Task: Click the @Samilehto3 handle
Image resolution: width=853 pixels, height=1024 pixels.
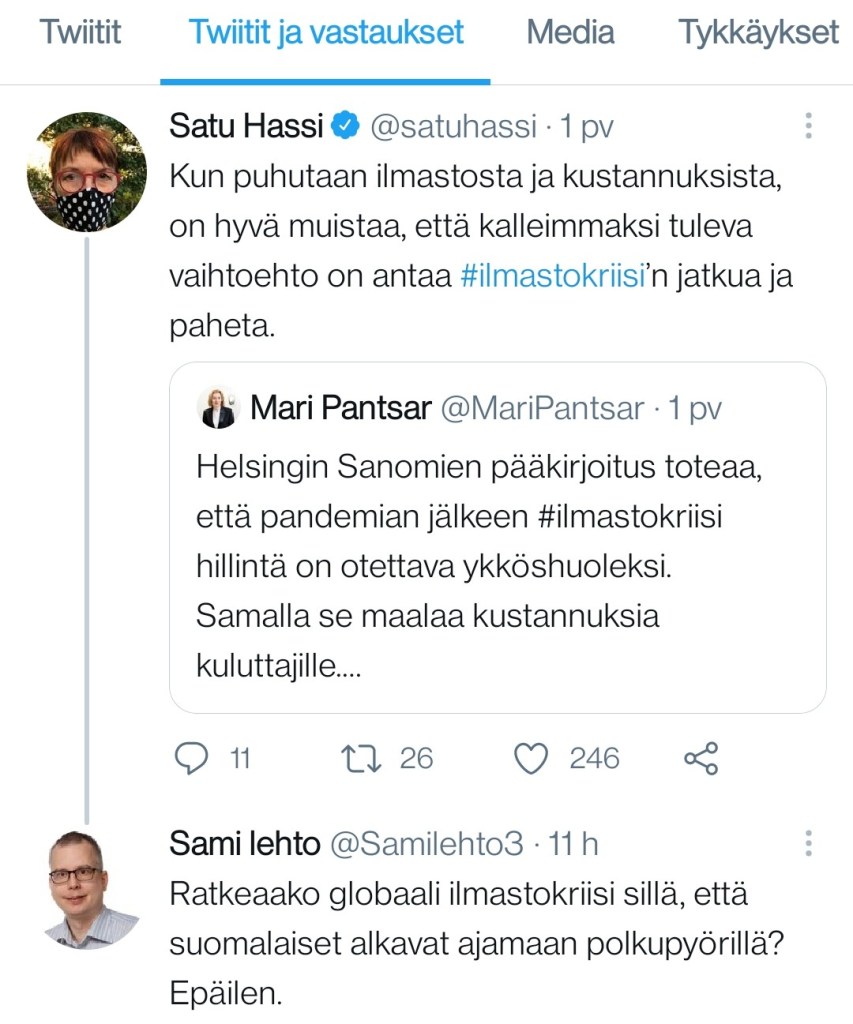Action: coord(427,844)
